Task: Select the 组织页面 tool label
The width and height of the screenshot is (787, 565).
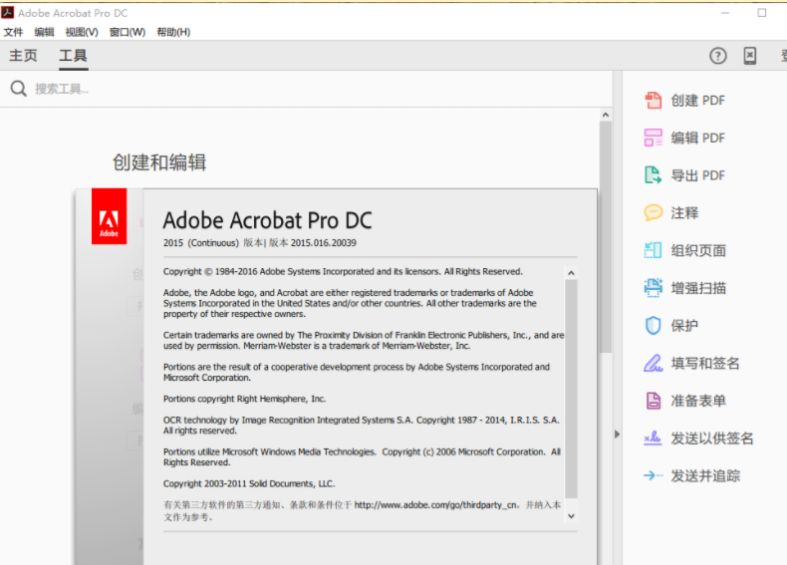Action: (699, 250)
